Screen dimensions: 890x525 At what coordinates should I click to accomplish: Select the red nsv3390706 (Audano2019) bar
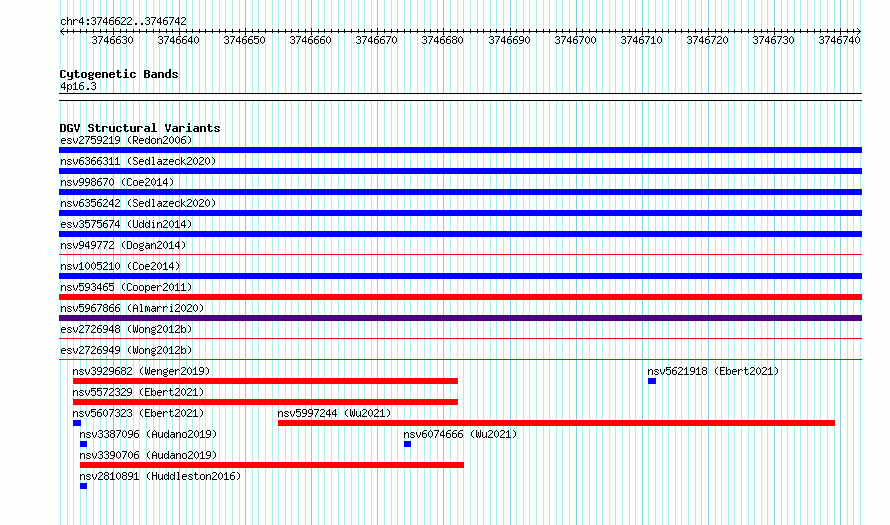coord(272,465)
